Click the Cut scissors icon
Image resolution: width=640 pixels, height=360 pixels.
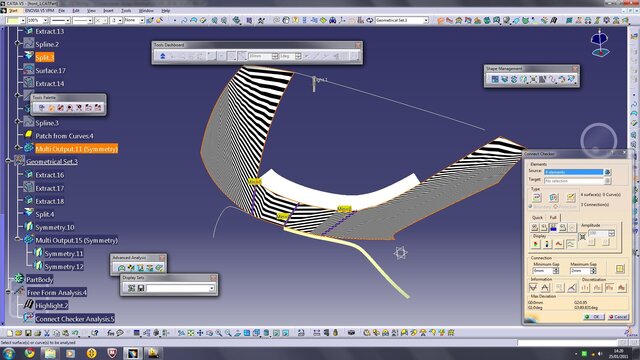coord(47,333)
